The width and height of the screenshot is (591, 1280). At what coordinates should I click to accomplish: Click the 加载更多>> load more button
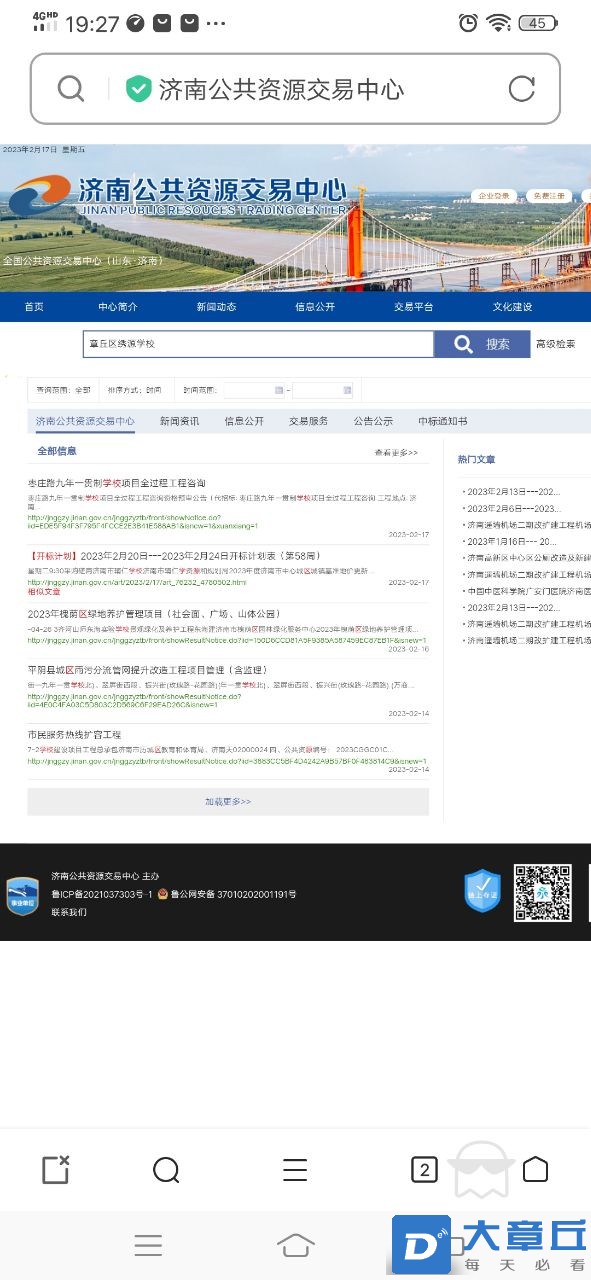click(x=228, y=802)
